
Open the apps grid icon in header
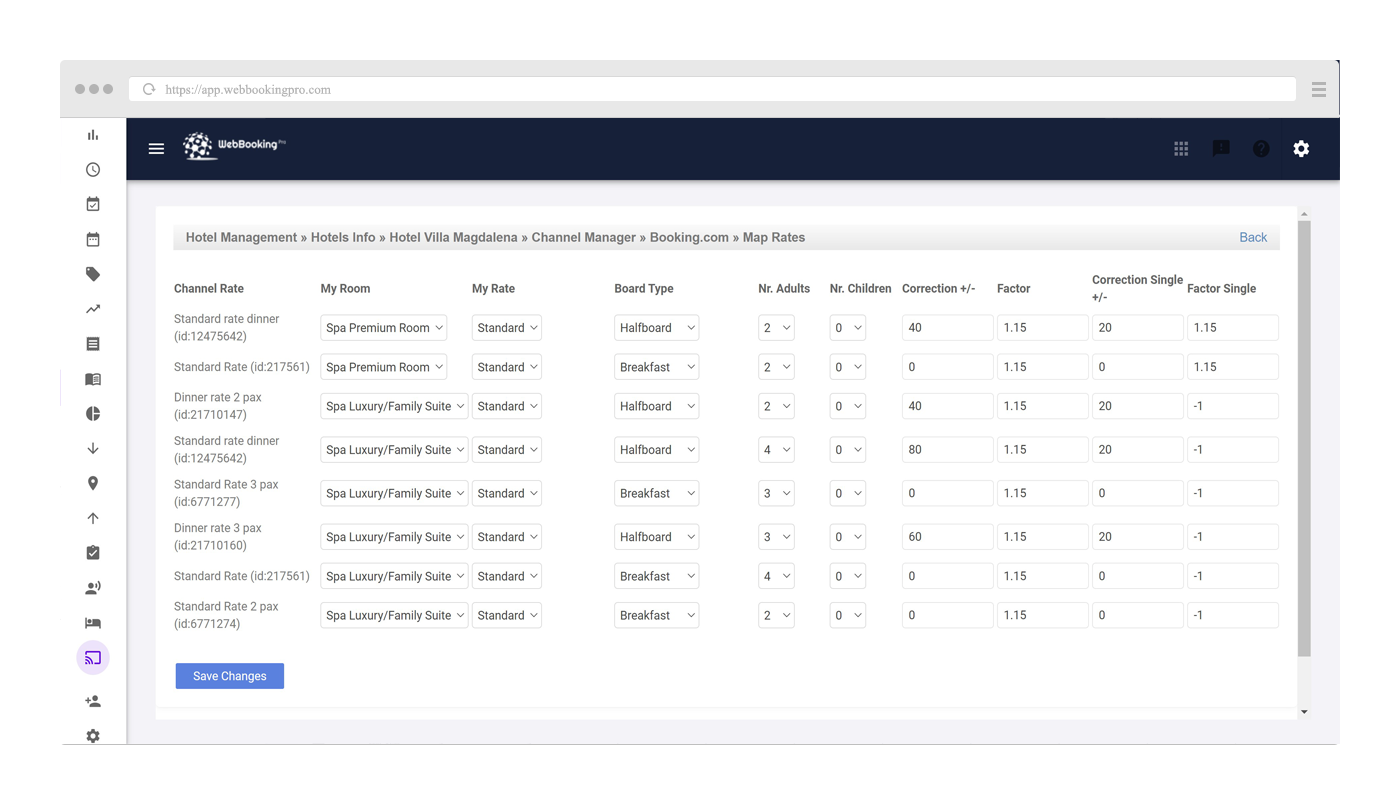pyautogui.click(x=1181, y=149)
